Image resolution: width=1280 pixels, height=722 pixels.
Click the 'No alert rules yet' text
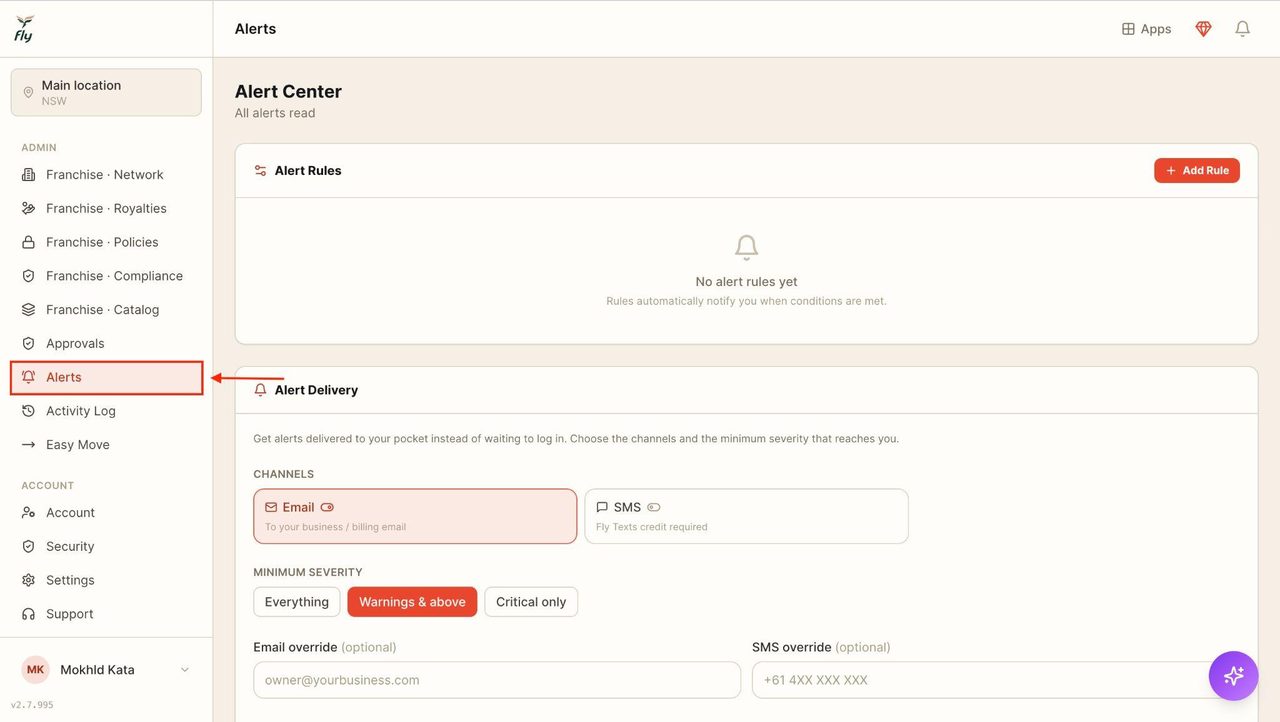[x=746, y=282]
